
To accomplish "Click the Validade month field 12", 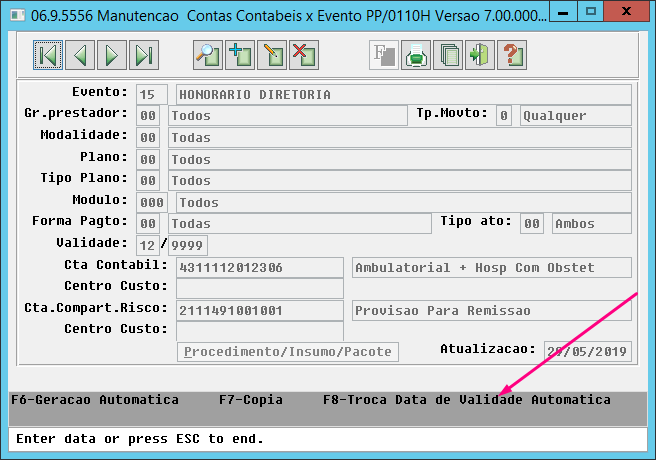I will [x=148, y=245].
